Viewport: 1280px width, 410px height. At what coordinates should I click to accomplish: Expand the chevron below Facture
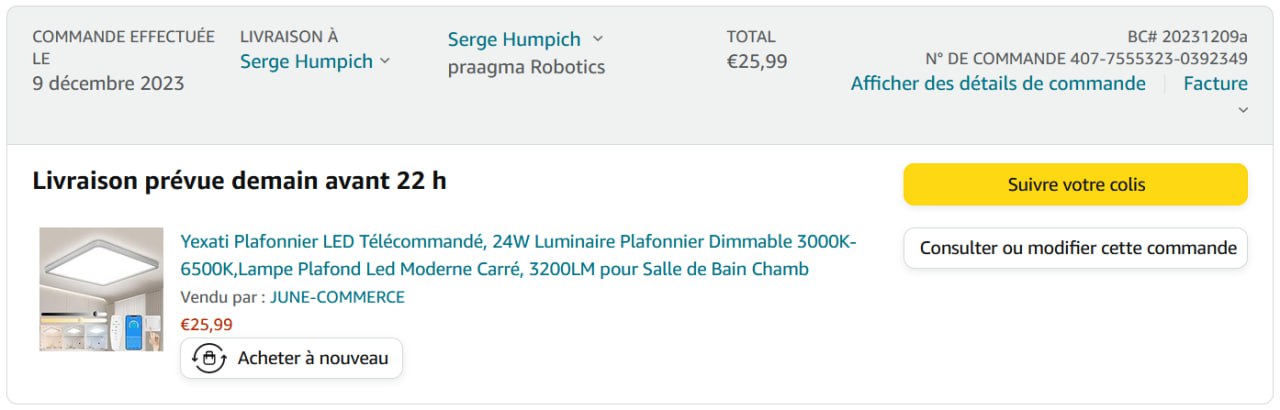click(1243, 110)
